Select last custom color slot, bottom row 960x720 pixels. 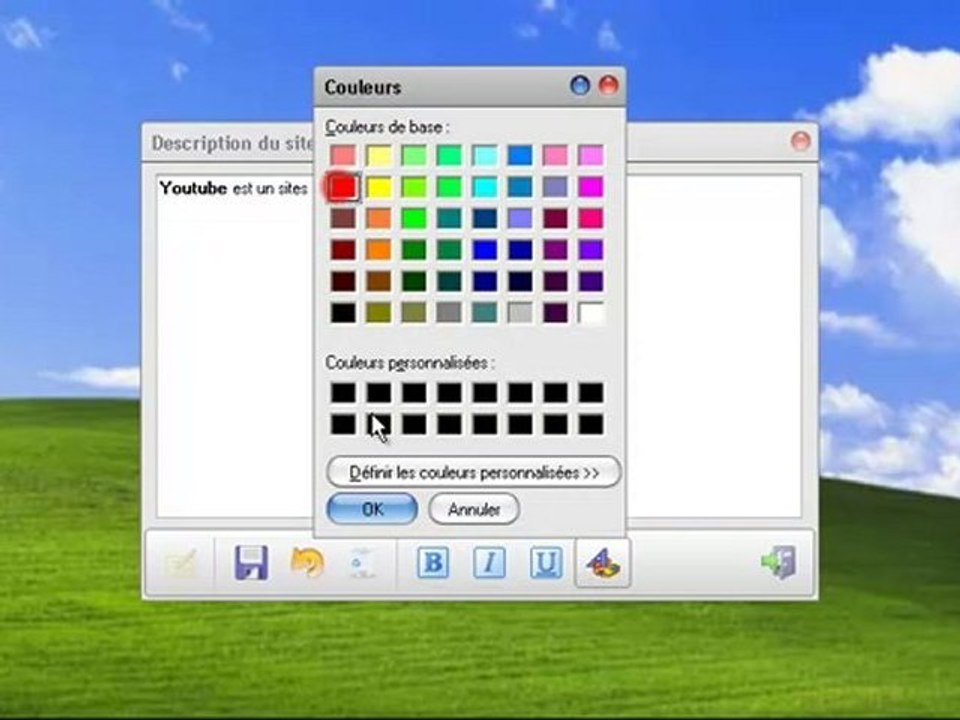pyautogui.click(x=591, y=424)
